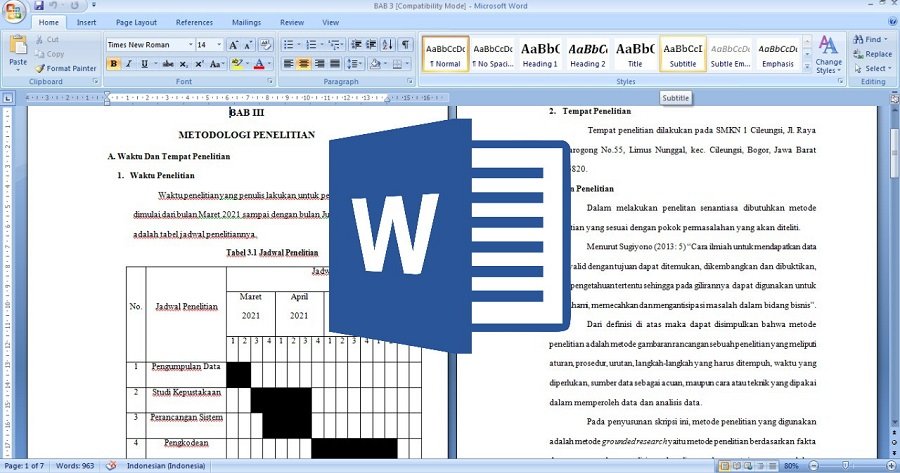Toggle Center alignment
Screen dimensions: 900x473
(x=304, y=64)
